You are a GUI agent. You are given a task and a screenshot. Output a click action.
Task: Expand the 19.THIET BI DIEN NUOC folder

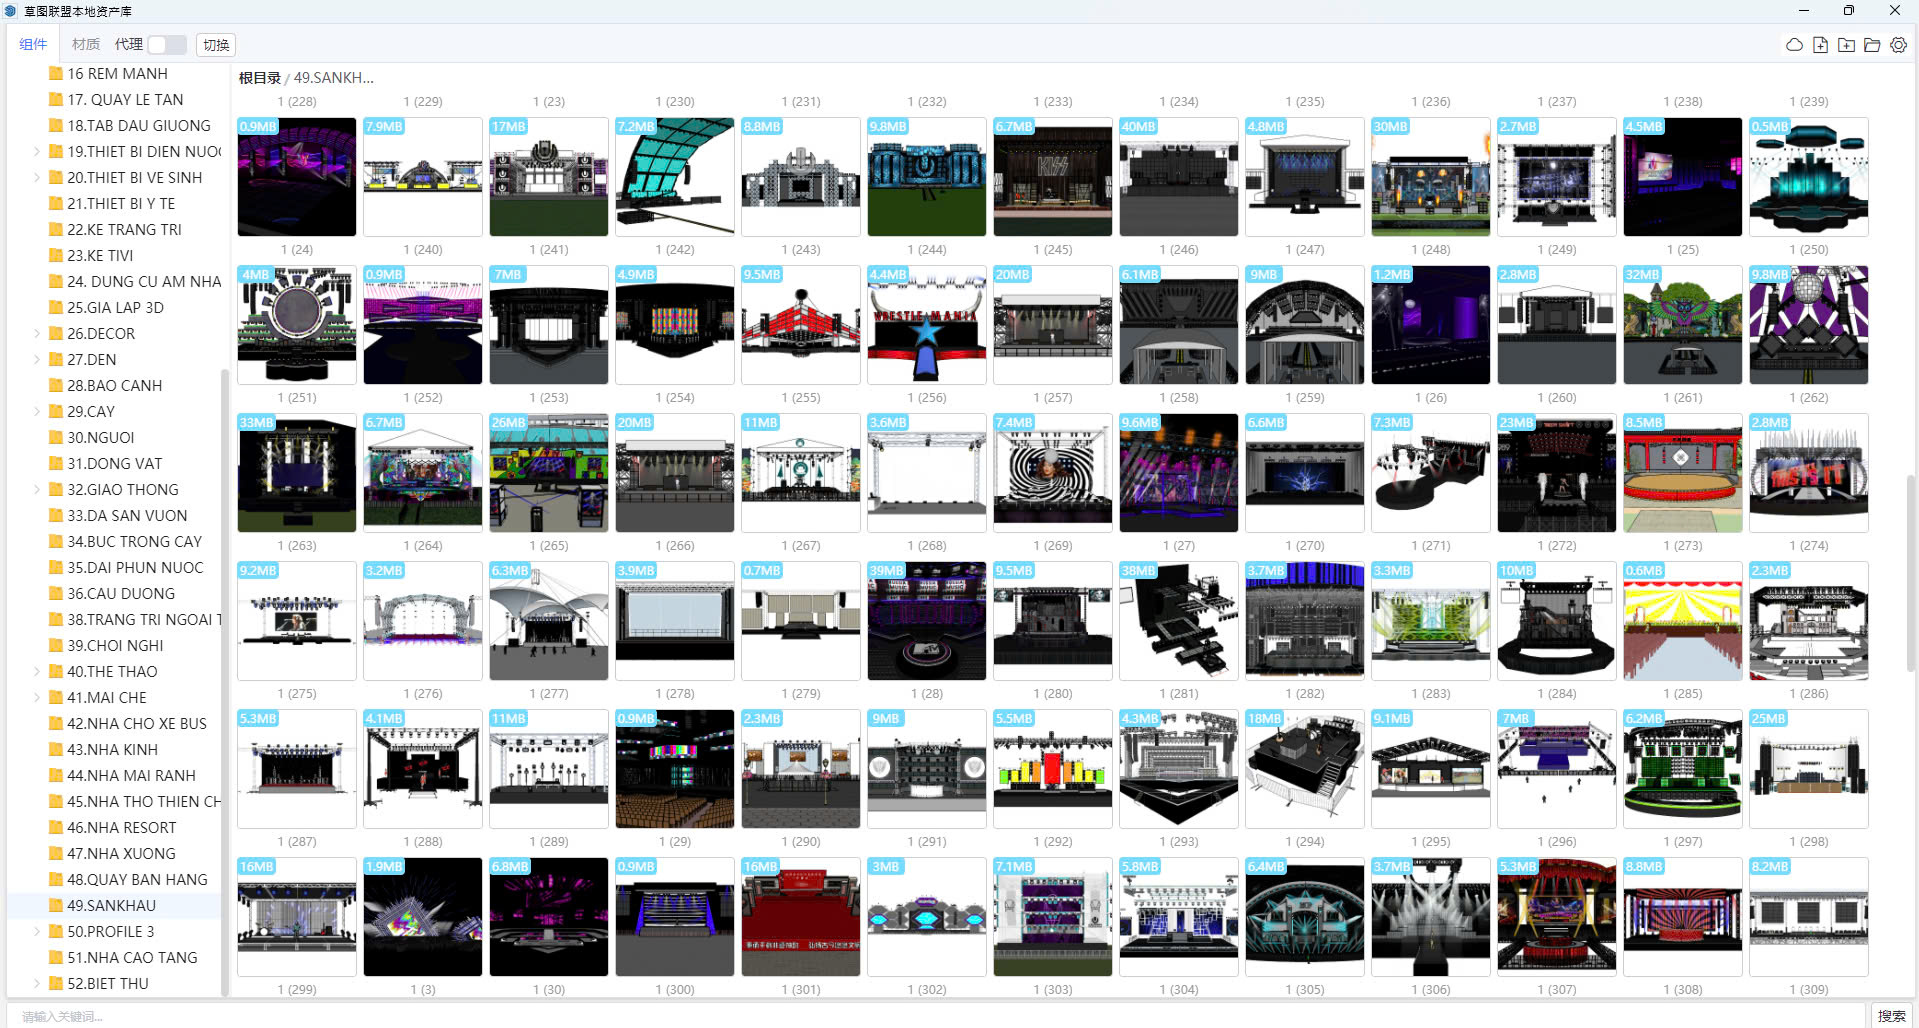[37, 152]
